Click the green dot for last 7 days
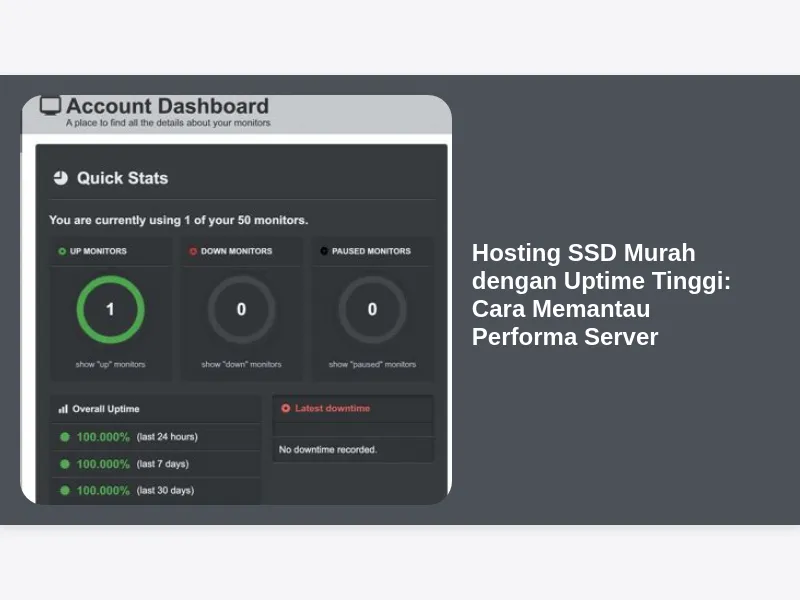This screenshot has height=600, width=800. (x=65, y=464)
